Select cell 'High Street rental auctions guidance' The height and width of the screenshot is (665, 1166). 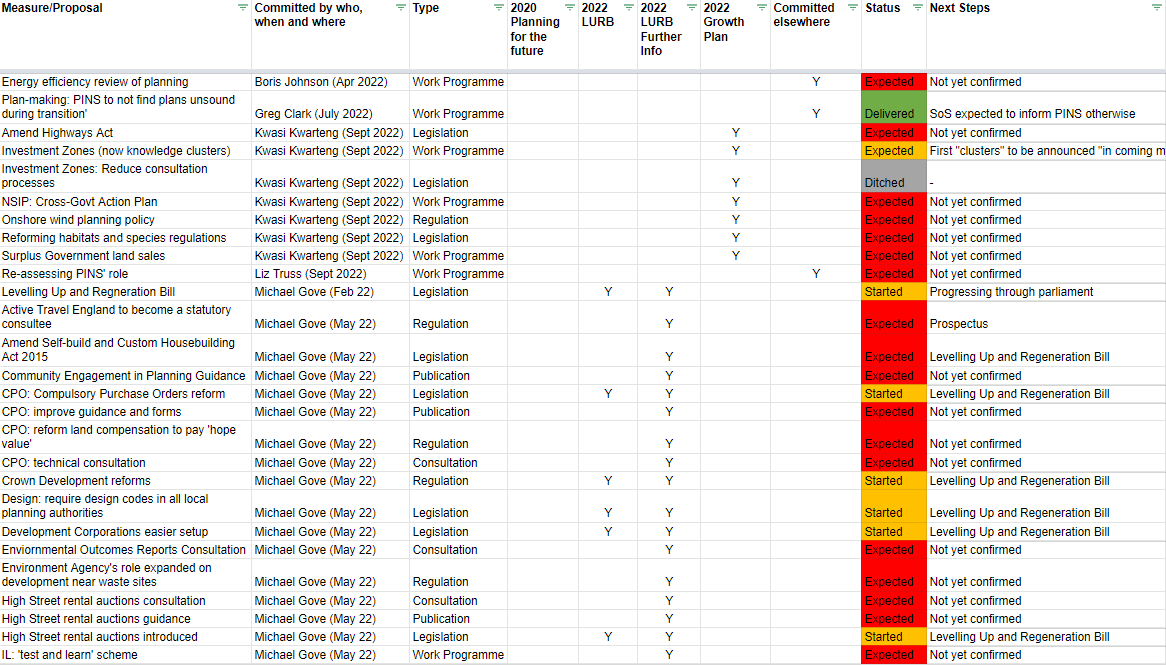coord(126,619)
